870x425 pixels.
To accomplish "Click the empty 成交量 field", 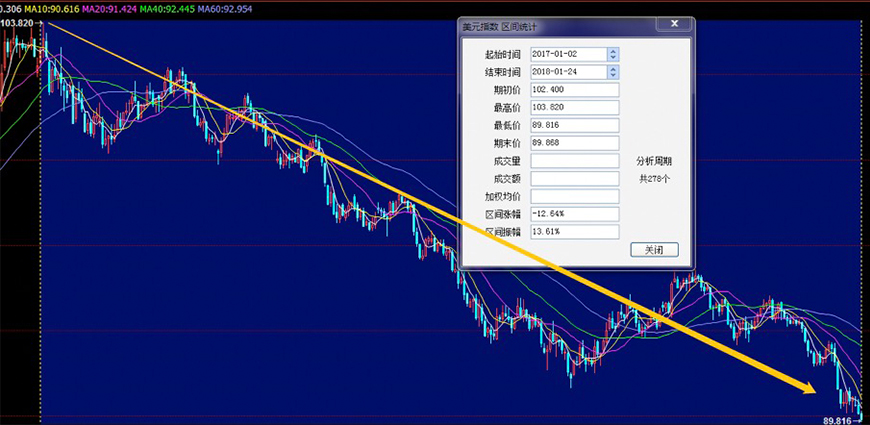I will pos(574,161).
